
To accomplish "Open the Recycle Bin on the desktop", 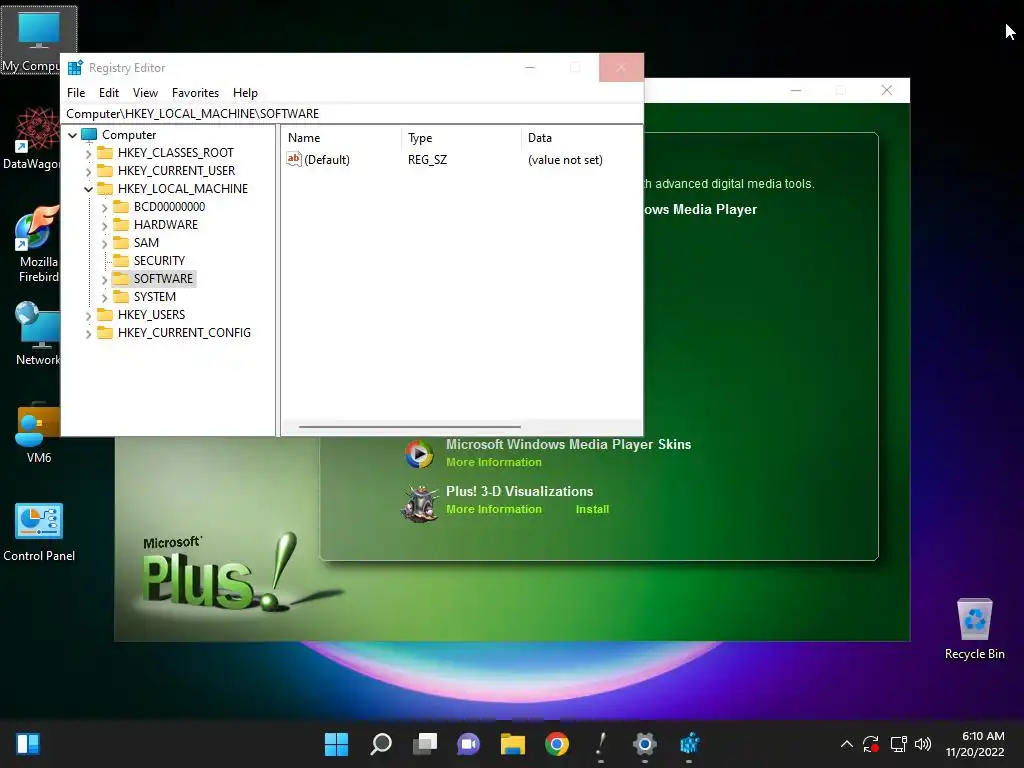I will 974,630.
